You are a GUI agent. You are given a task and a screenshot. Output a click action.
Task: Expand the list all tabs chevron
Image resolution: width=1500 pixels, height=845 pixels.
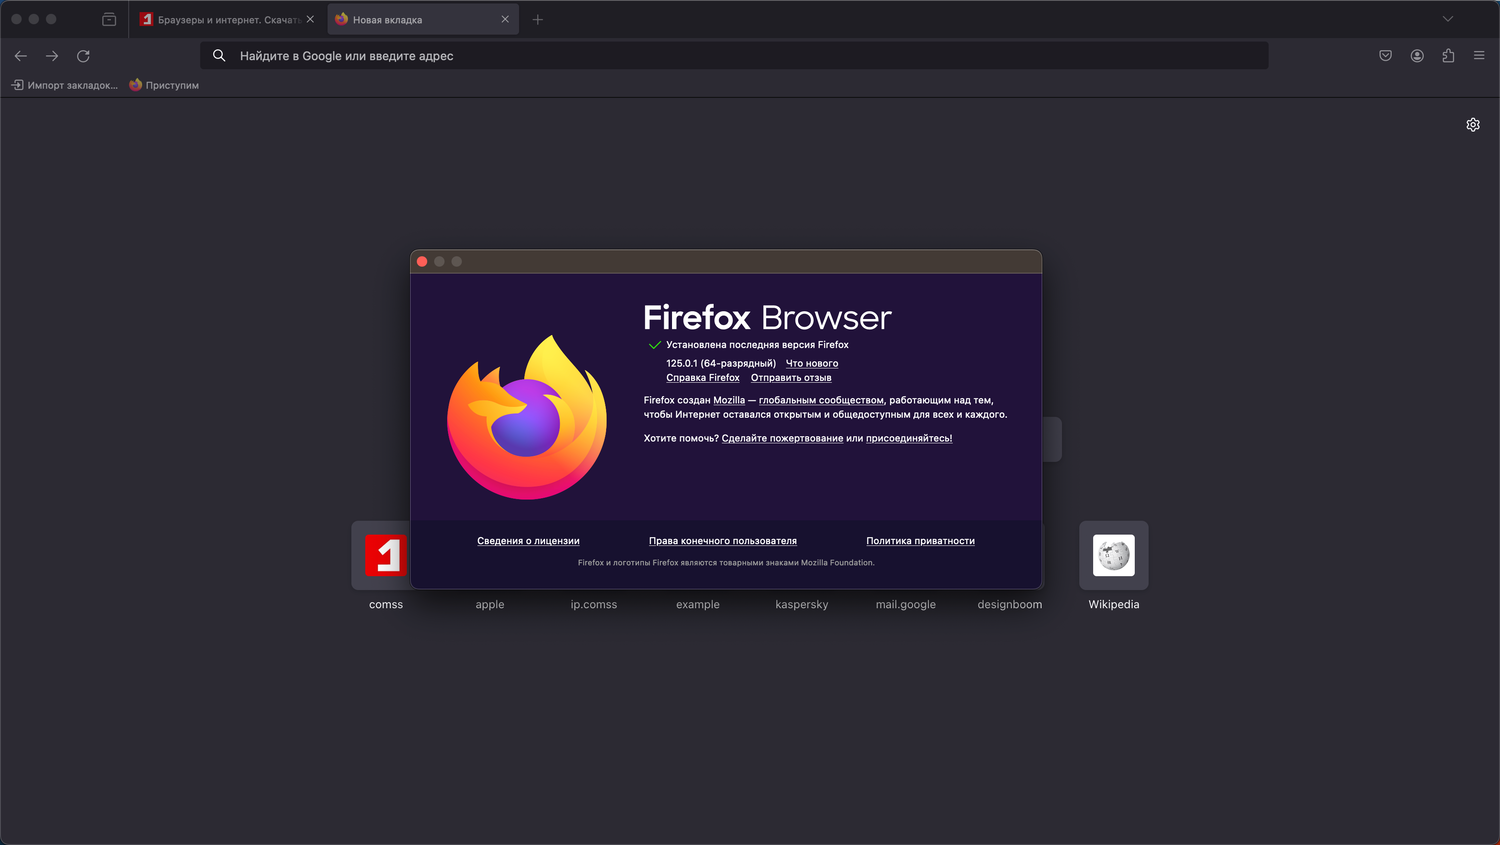[x=1447, y=19]
